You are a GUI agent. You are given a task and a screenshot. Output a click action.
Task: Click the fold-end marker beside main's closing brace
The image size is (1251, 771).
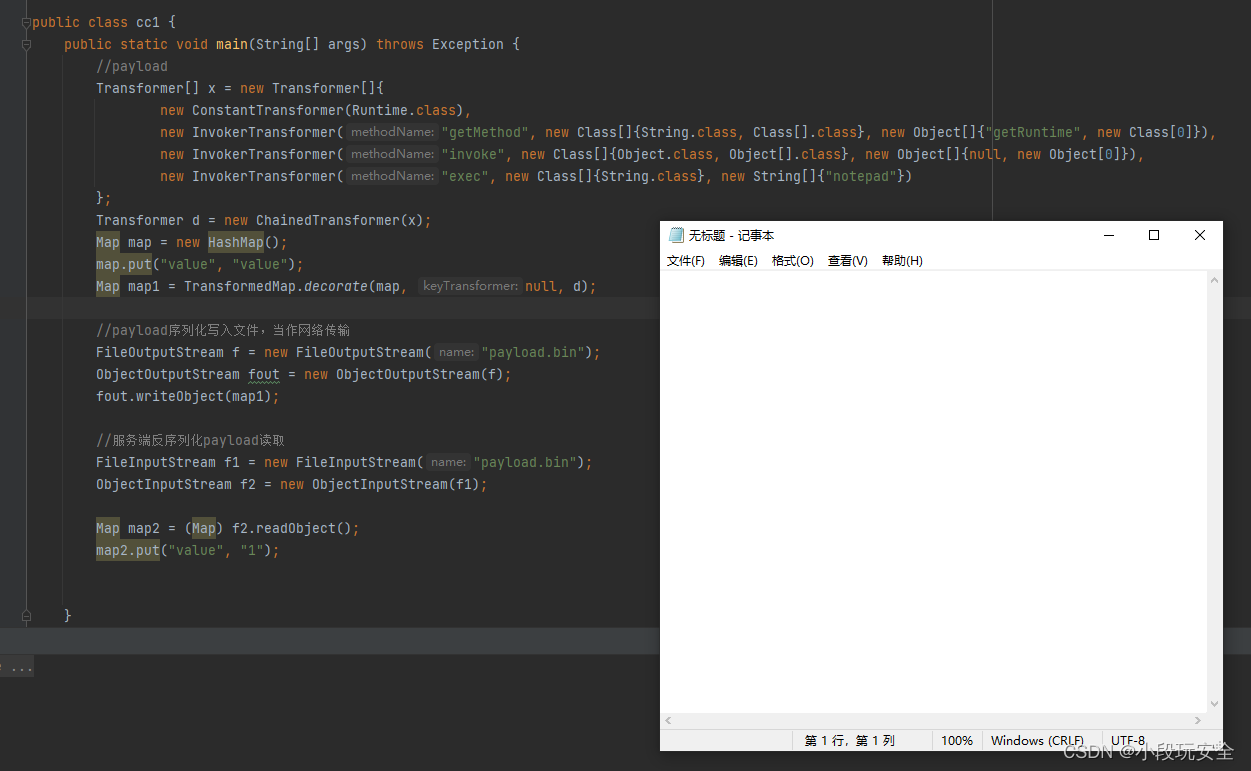pos(26,616)
